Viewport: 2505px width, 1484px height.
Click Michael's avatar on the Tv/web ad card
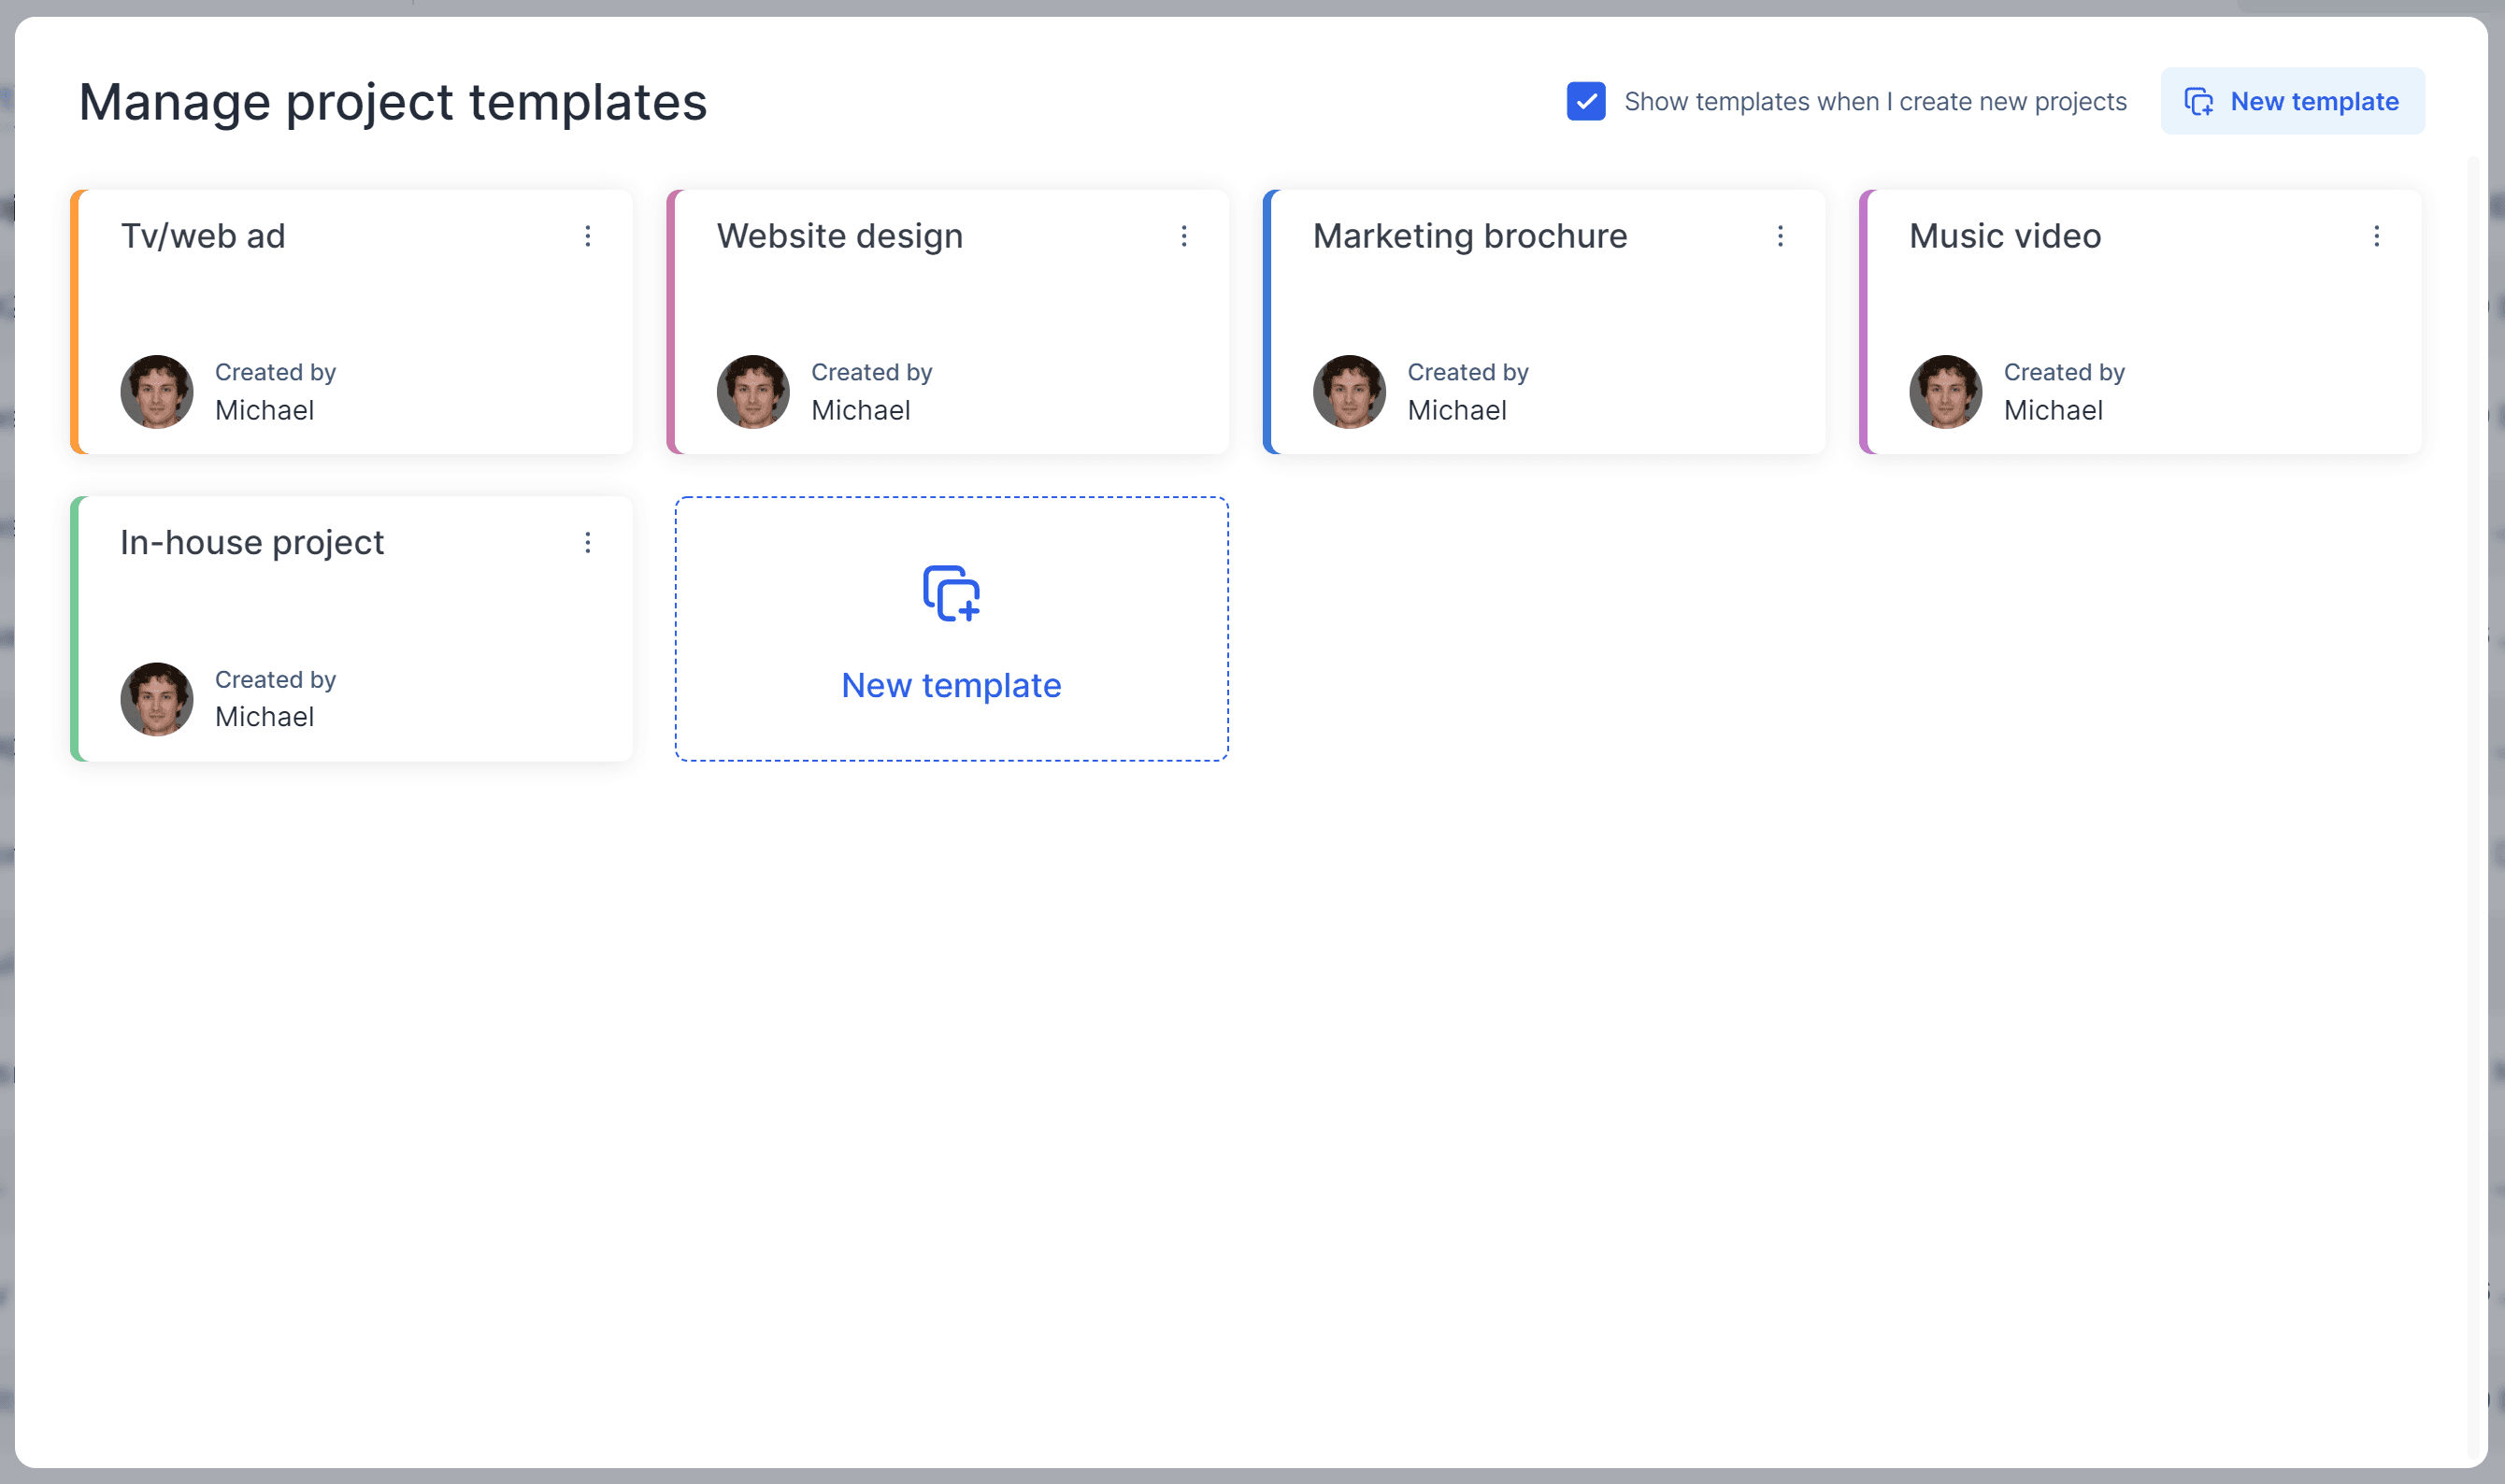[156, 391]
